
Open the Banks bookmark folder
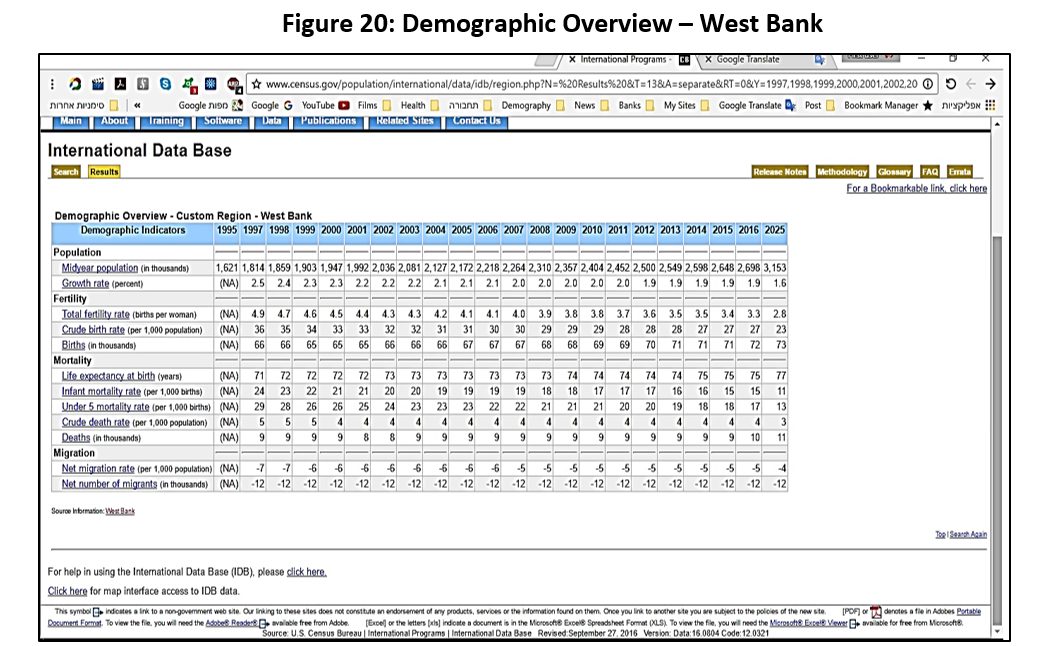(637, 105)
